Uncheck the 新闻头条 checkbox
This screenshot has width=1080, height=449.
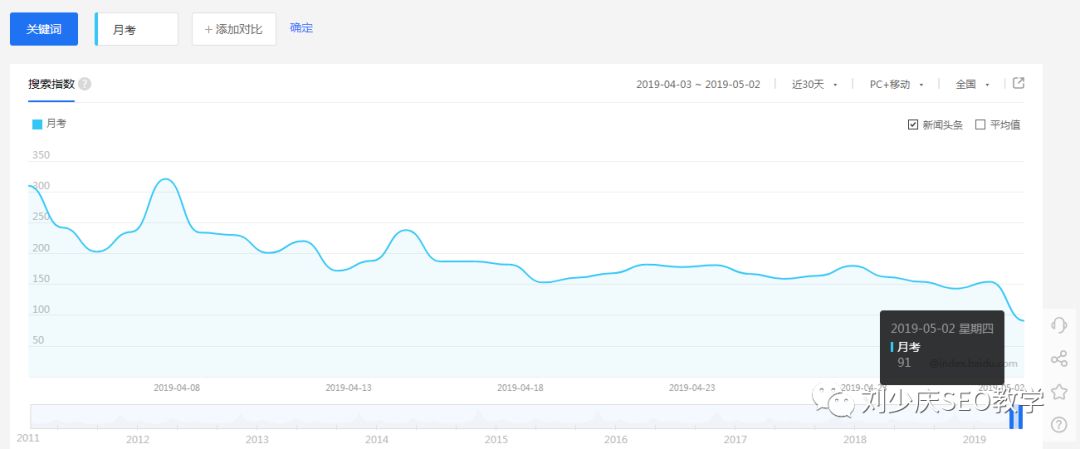coord(912,125)
